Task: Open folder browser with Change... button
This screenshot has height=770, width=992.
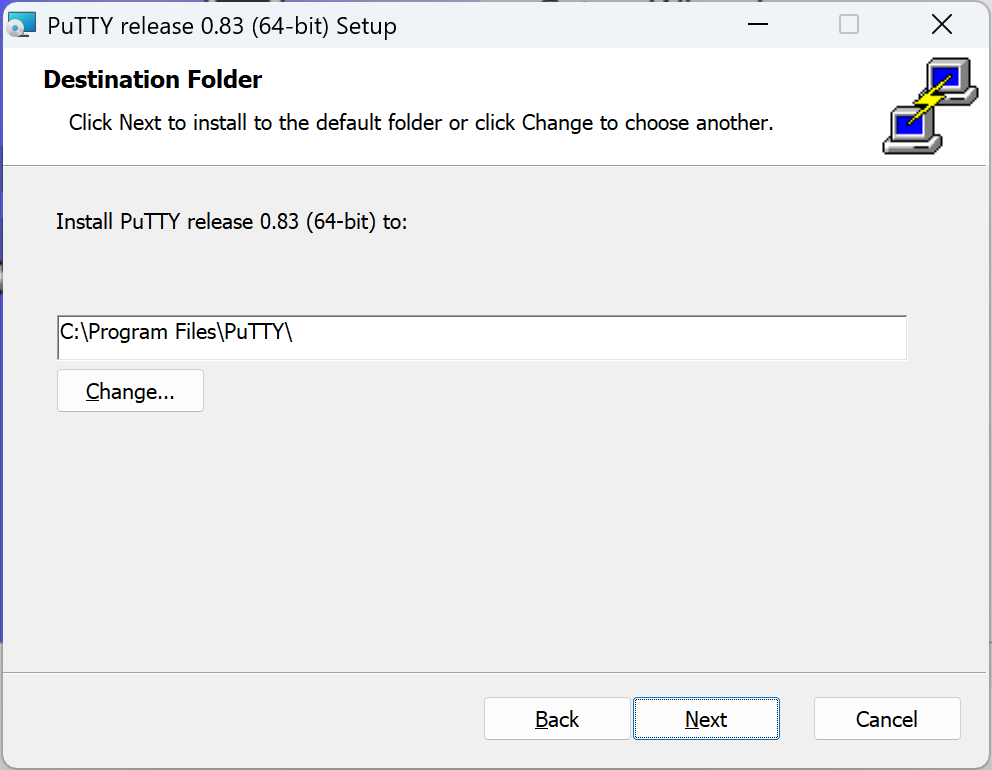Action: coord(130,391)
